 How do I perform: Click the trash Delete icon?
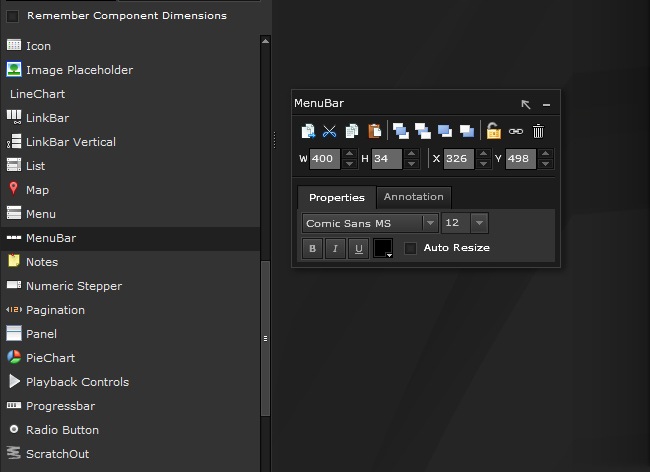tap(538, 131)
